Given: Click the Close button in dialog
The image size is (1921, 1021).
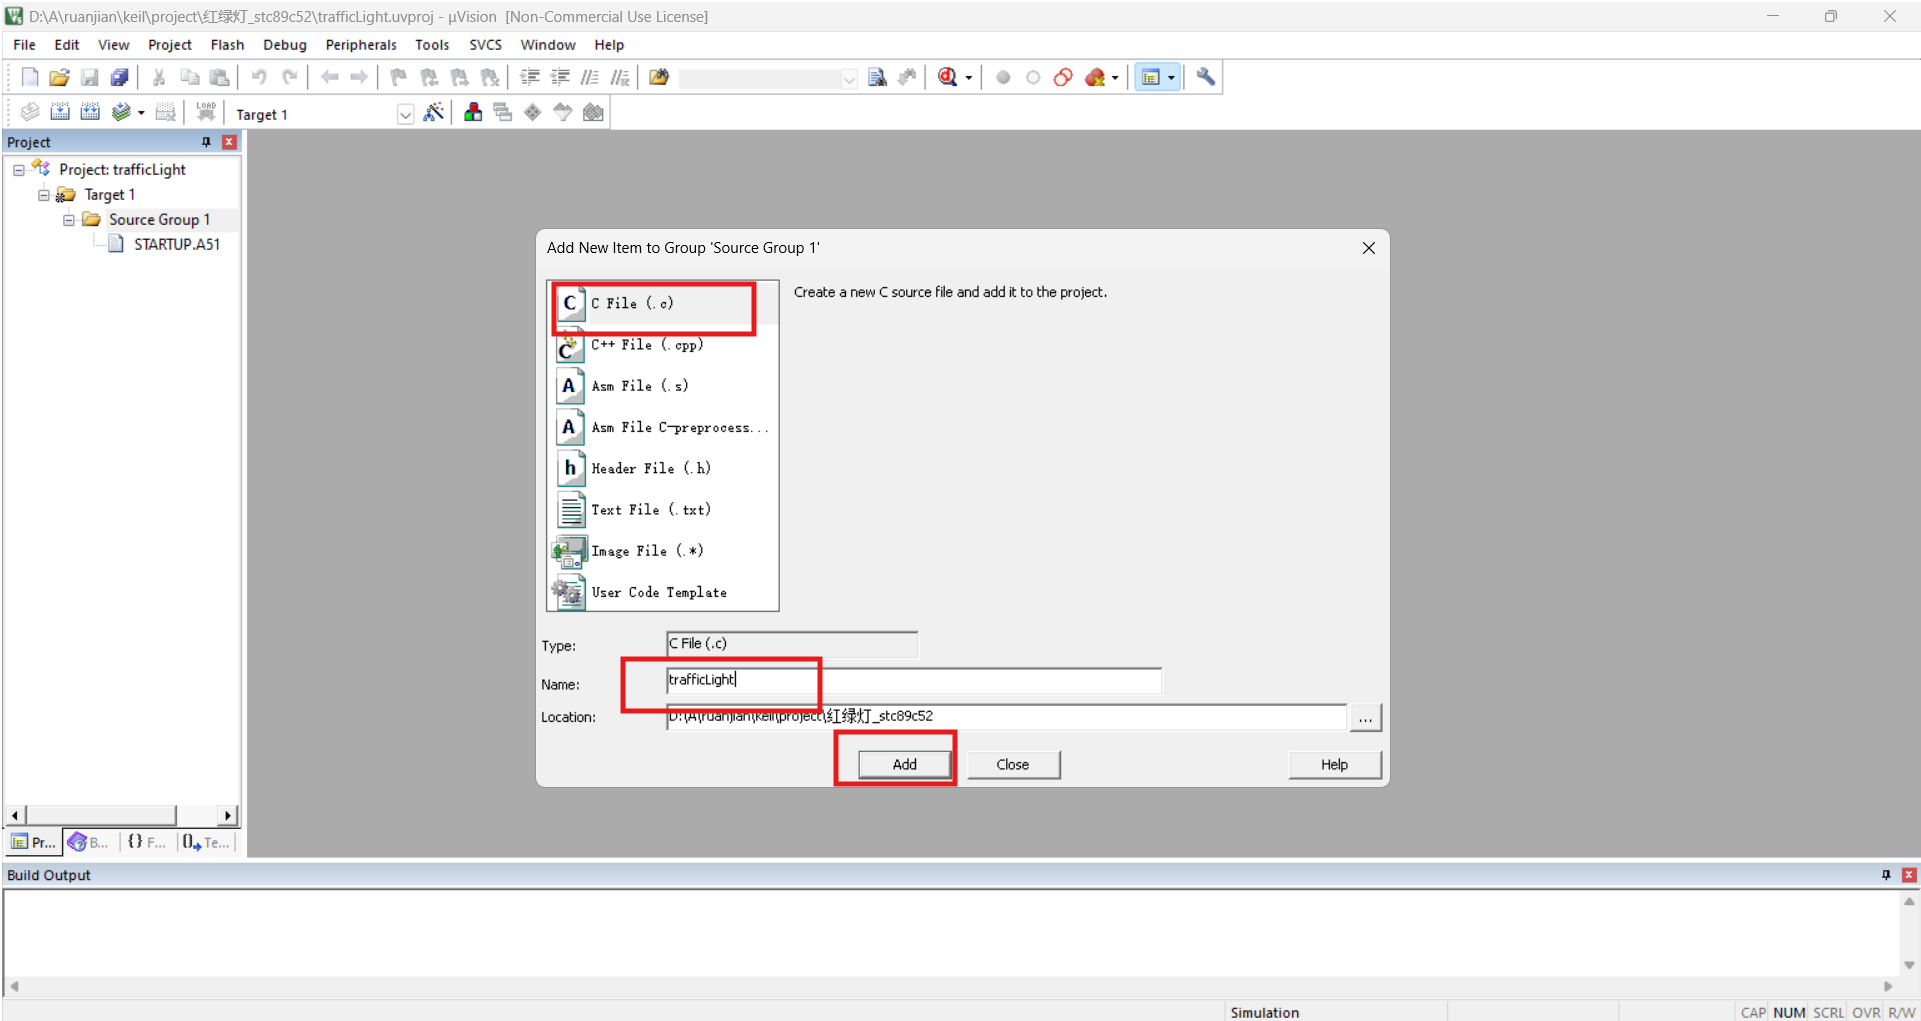Looking at the screenshot, I should coord(1013,764).
